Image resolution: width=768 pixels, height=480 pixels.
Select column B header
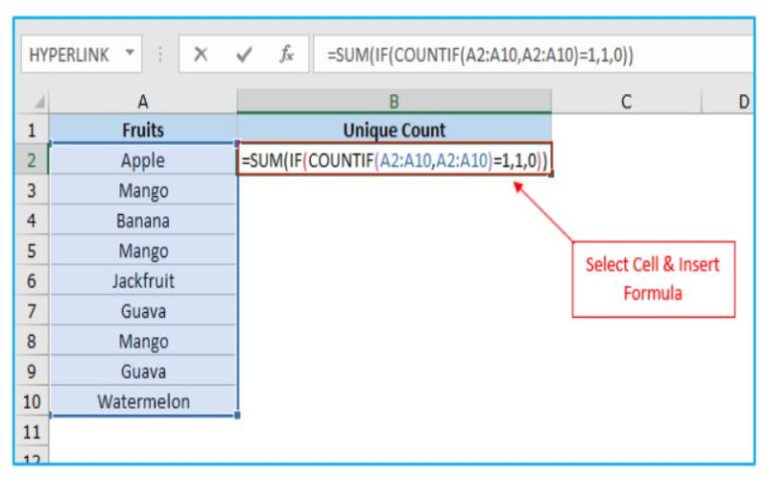(x=394, y=102)
